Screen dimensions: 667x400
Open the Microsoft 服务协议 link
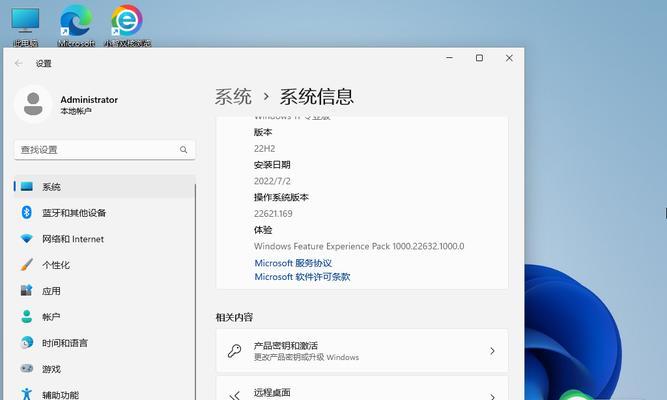[293, 263]
